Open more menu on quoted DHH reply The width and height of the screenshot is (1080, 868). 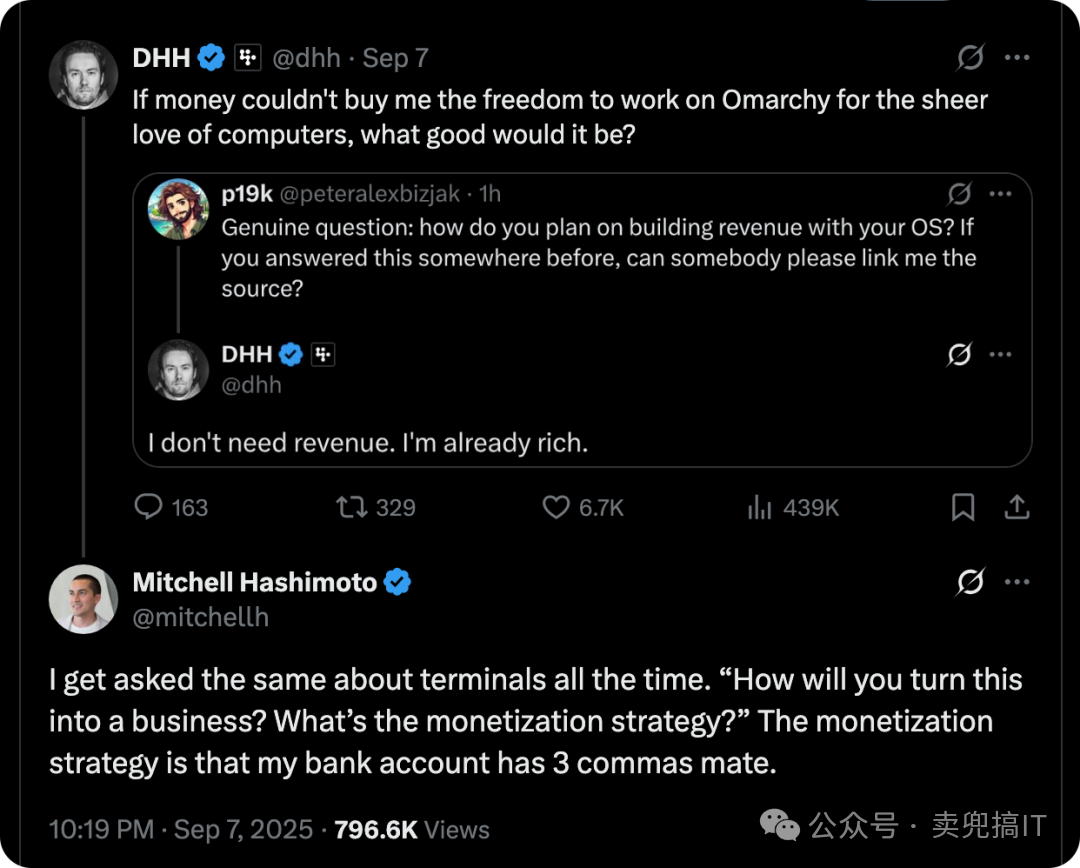(x=1000, y=354)
